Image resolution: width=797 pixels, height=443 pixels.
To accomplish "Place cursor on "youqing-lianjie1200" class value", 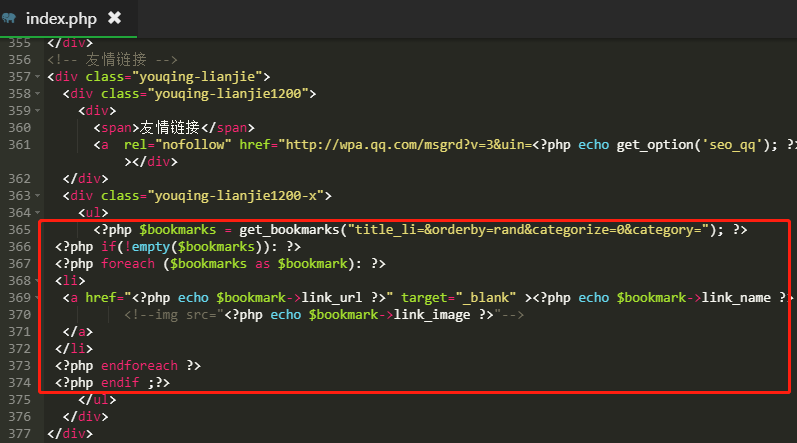I will point(228,94).
